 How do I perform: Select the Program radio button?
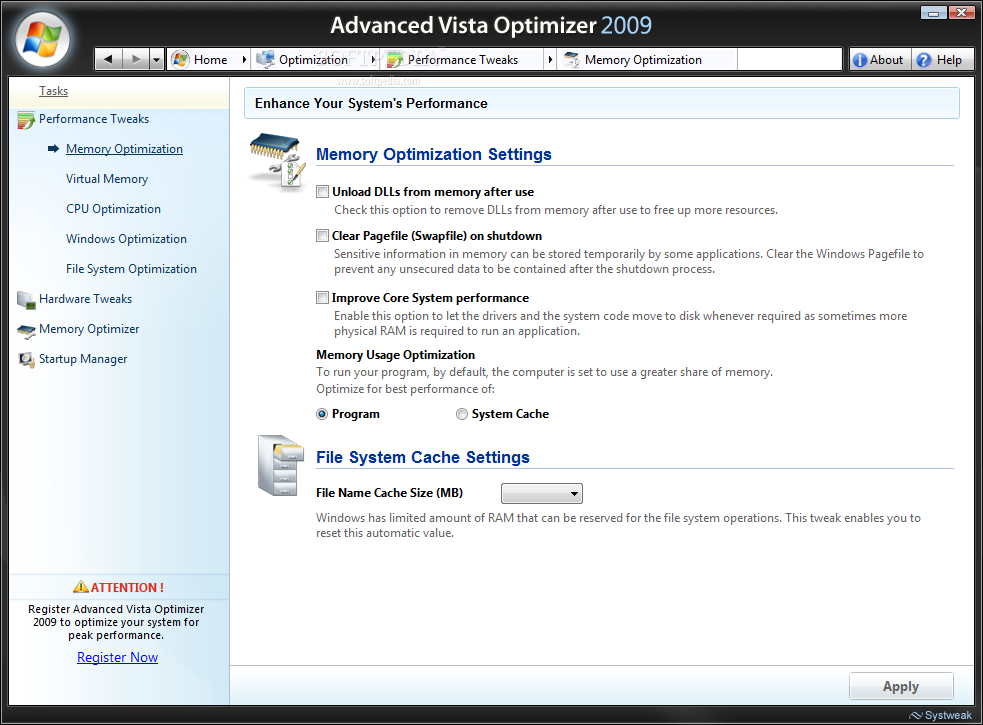click(322, 414)
